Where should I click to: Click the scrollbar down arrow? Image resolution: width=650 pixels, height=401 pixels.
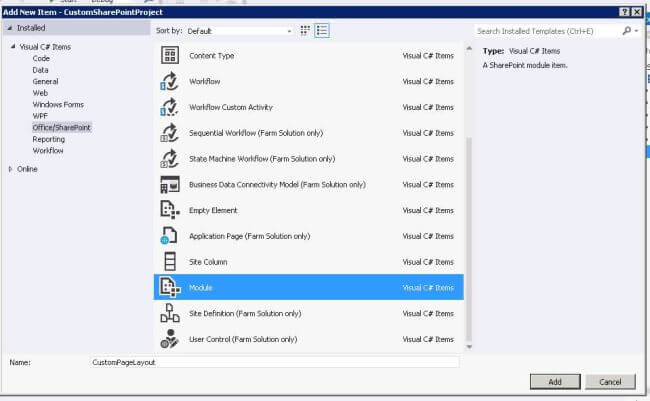coord(469,347)
